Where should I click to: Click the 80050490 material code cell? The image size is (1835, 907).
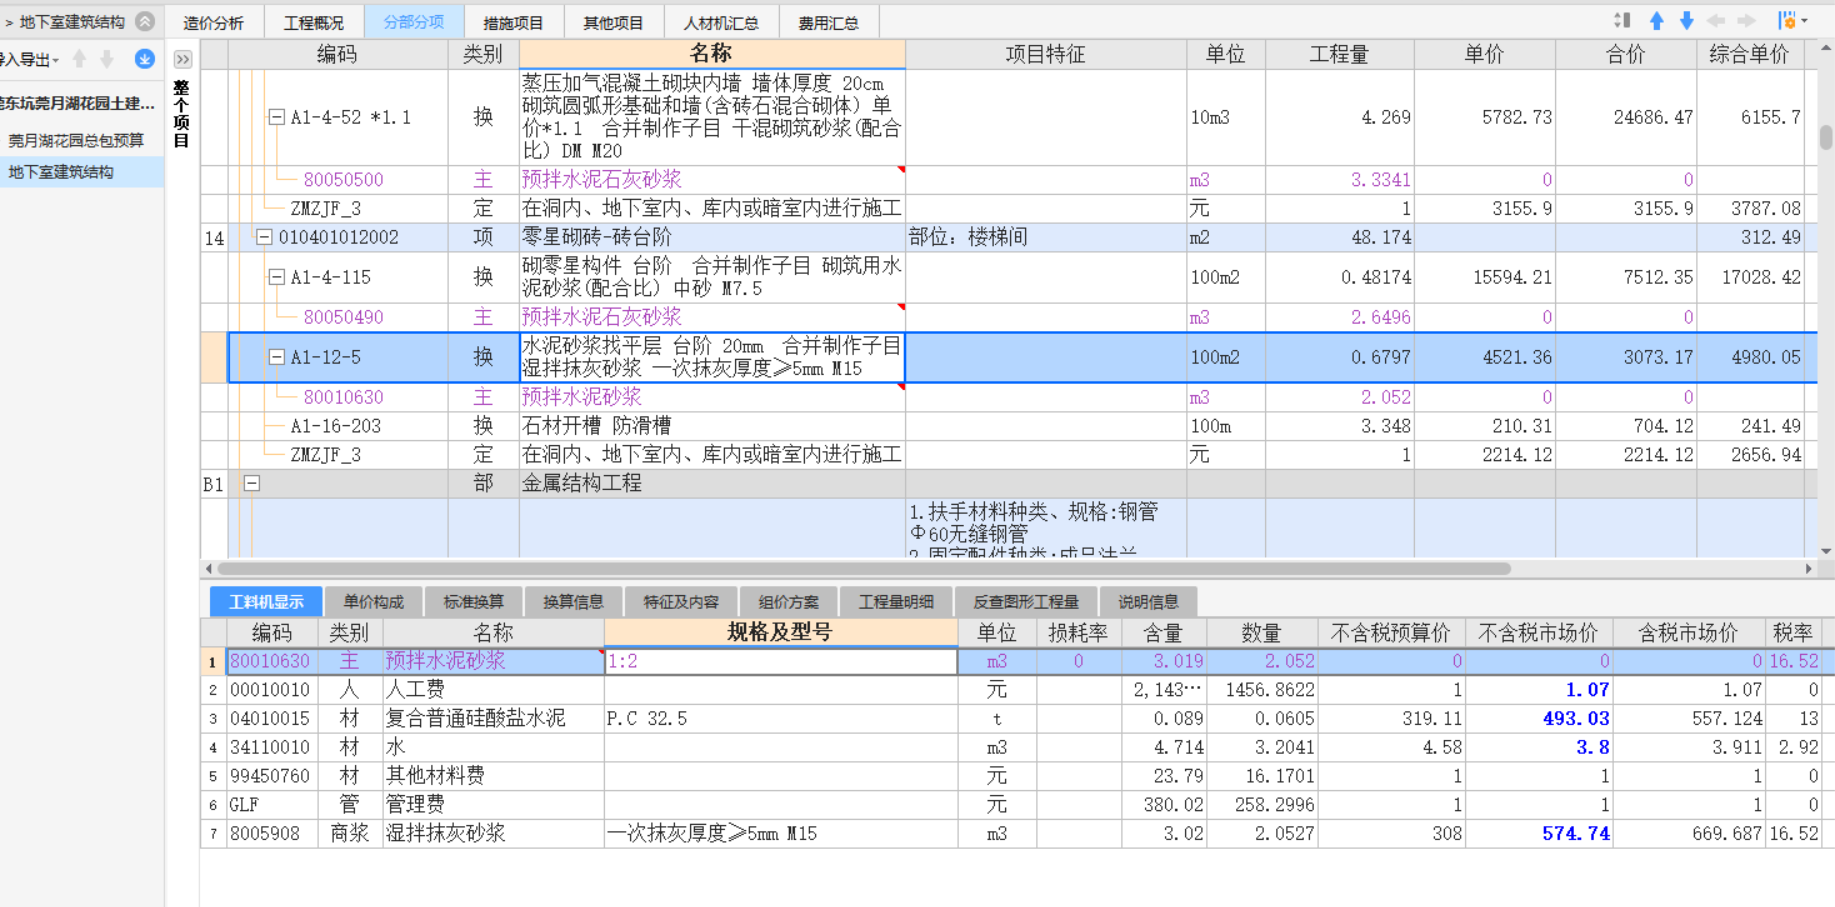coord(343,317)
